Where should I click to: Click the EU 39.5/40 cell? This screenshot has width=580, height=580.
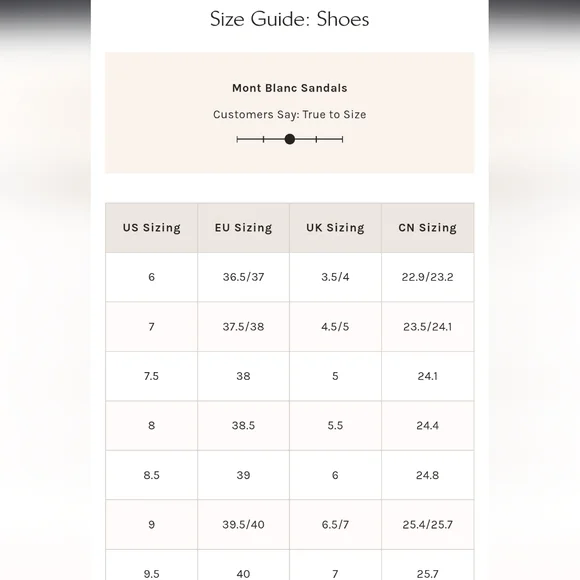pos(243,525)
